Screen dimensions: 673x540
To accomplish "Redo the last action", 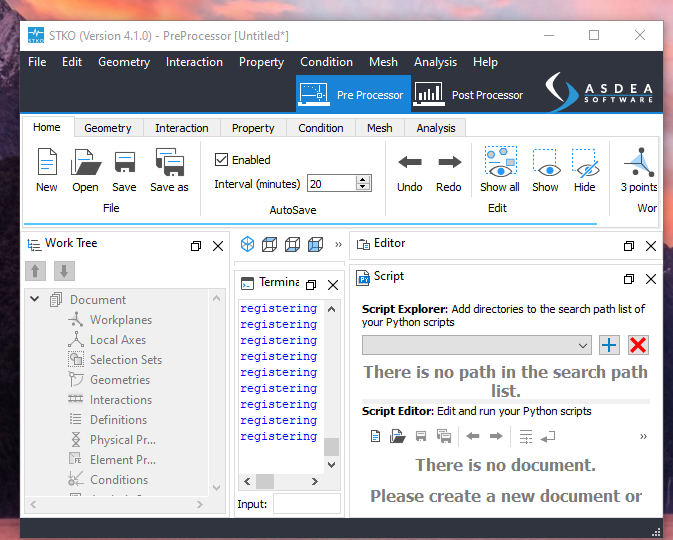I will tap(449, 162).
